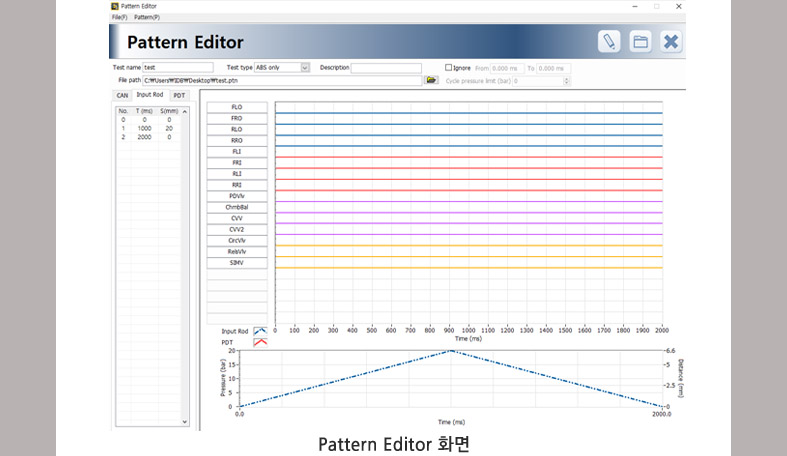Click the Description input field
This screenshot has height=456, width=787.
(x=386, y=68)
